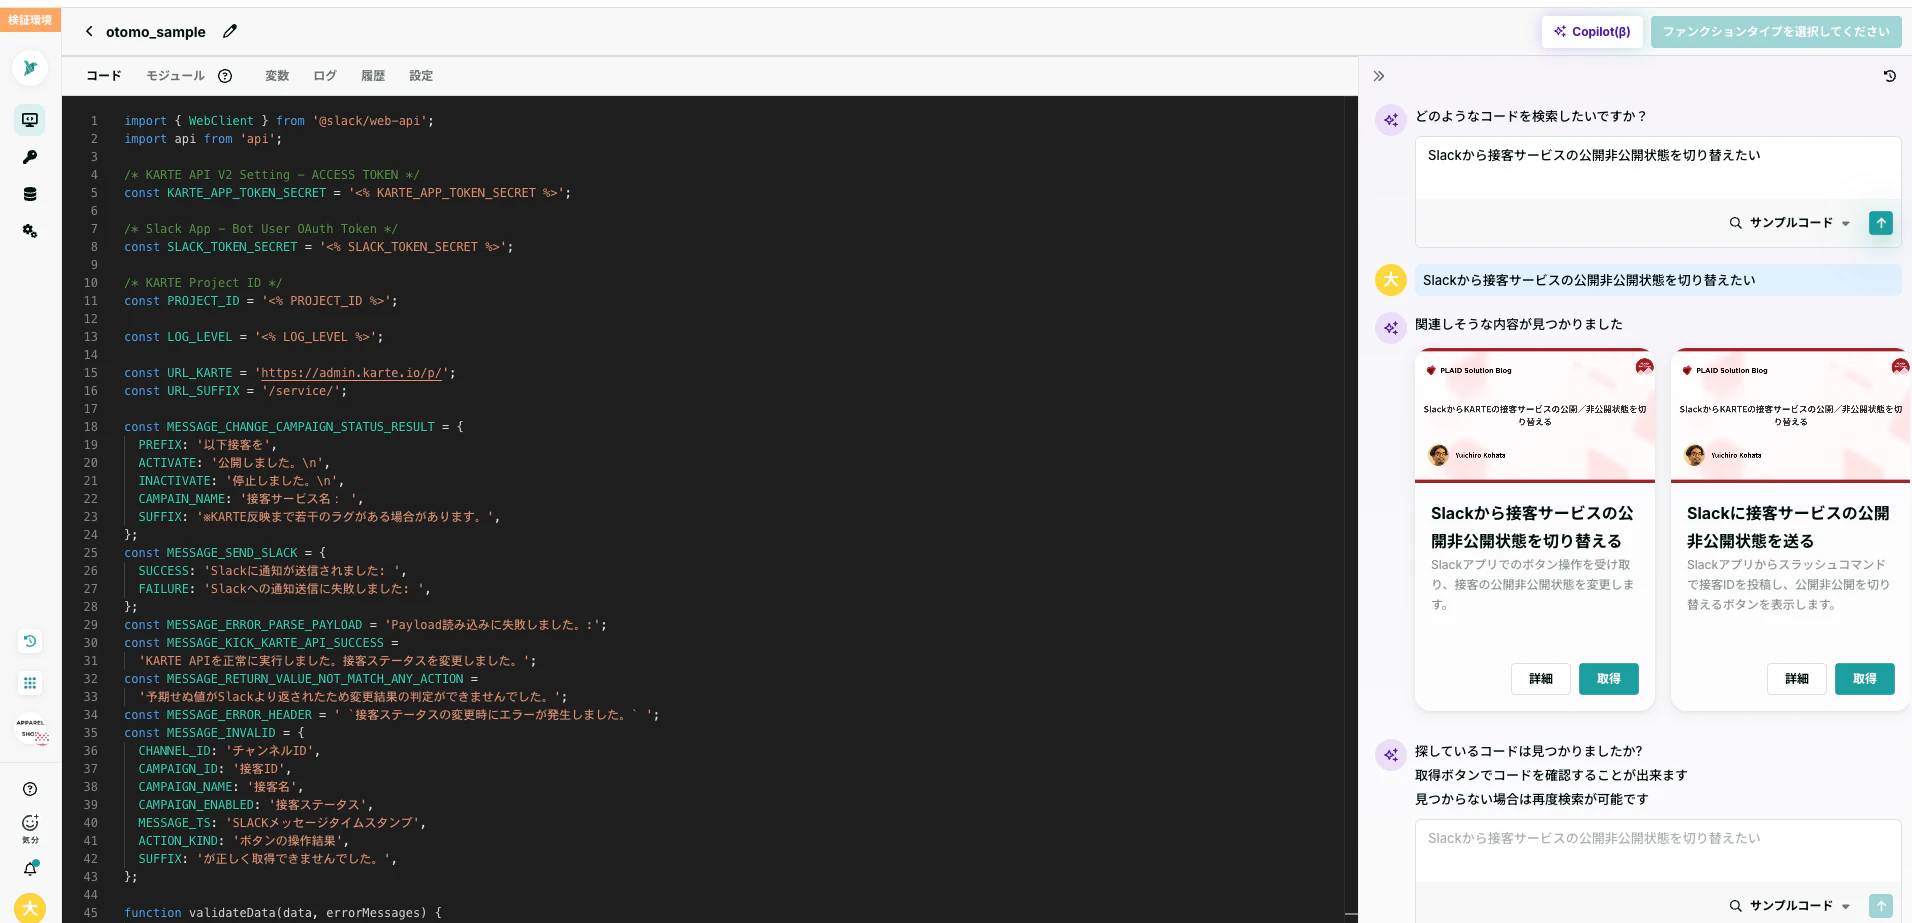Click 取得 on 'Slackから接客サービスの公開非公開状態を切り替える' card
Image resolution: width=1912 pixels, height=923 pixels.
tap(1609, 679)
